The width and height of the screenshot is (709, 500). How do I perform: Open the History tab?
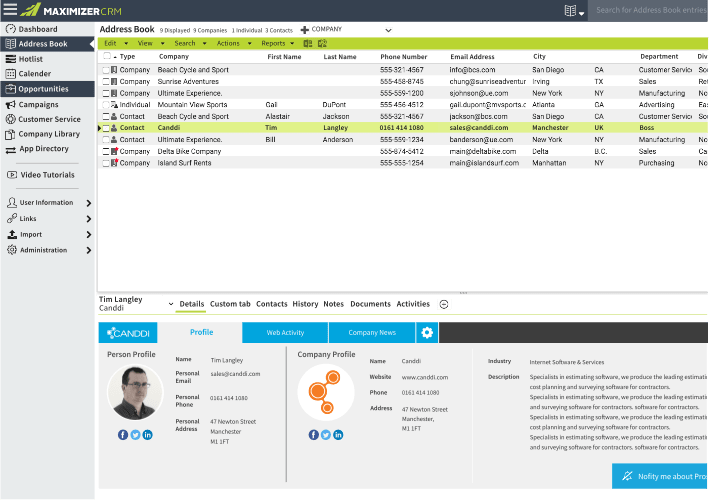pos(305,304)
